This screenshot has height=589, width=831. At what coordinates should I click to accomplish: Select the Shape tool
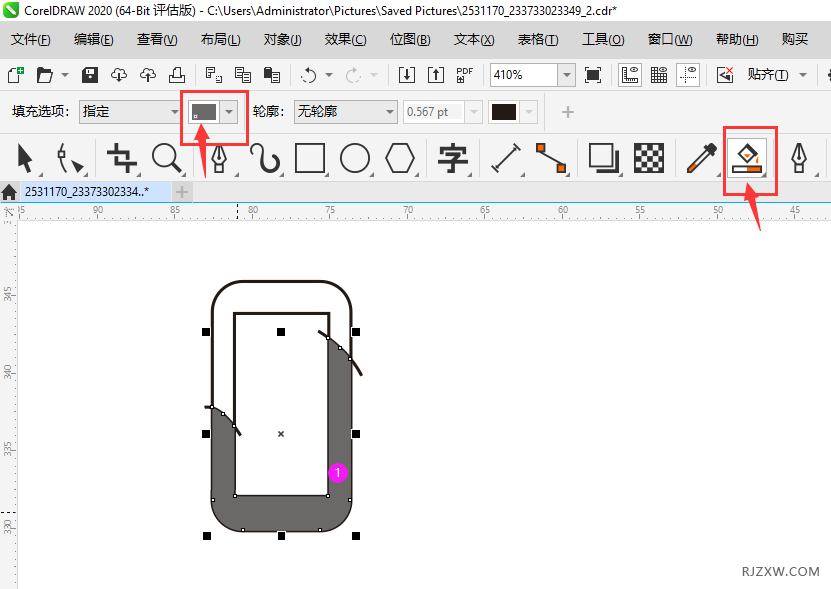click(x=68, y=158)
